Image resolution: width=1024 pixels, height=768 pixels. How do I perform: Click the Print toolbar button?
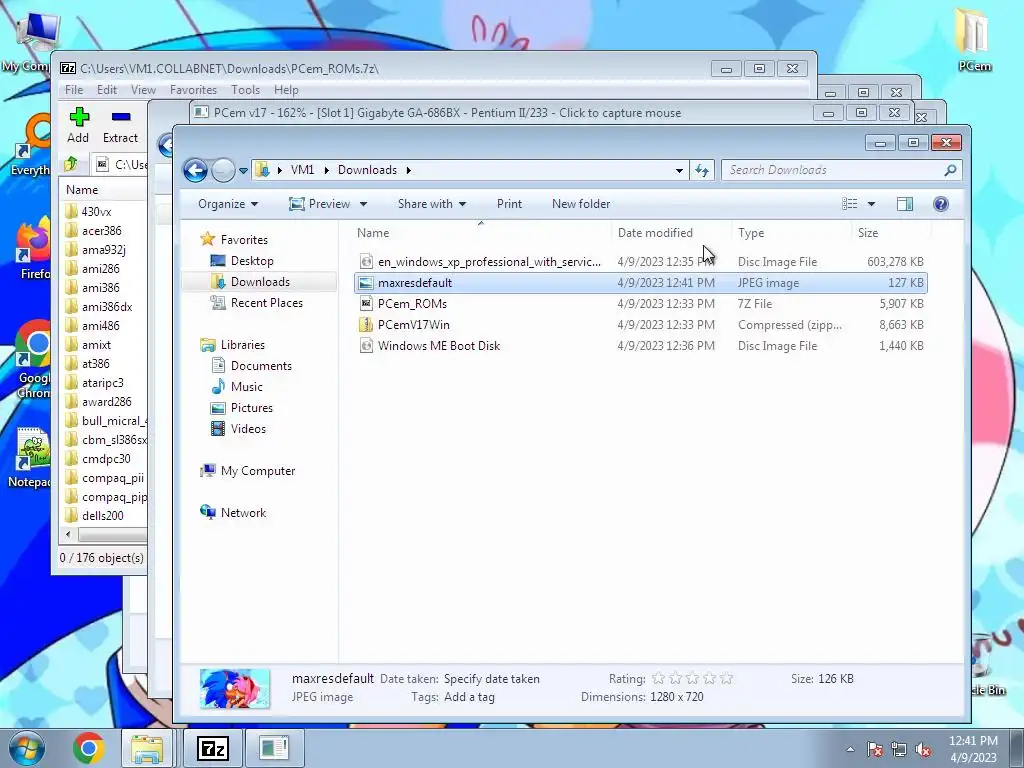point(509,204)
